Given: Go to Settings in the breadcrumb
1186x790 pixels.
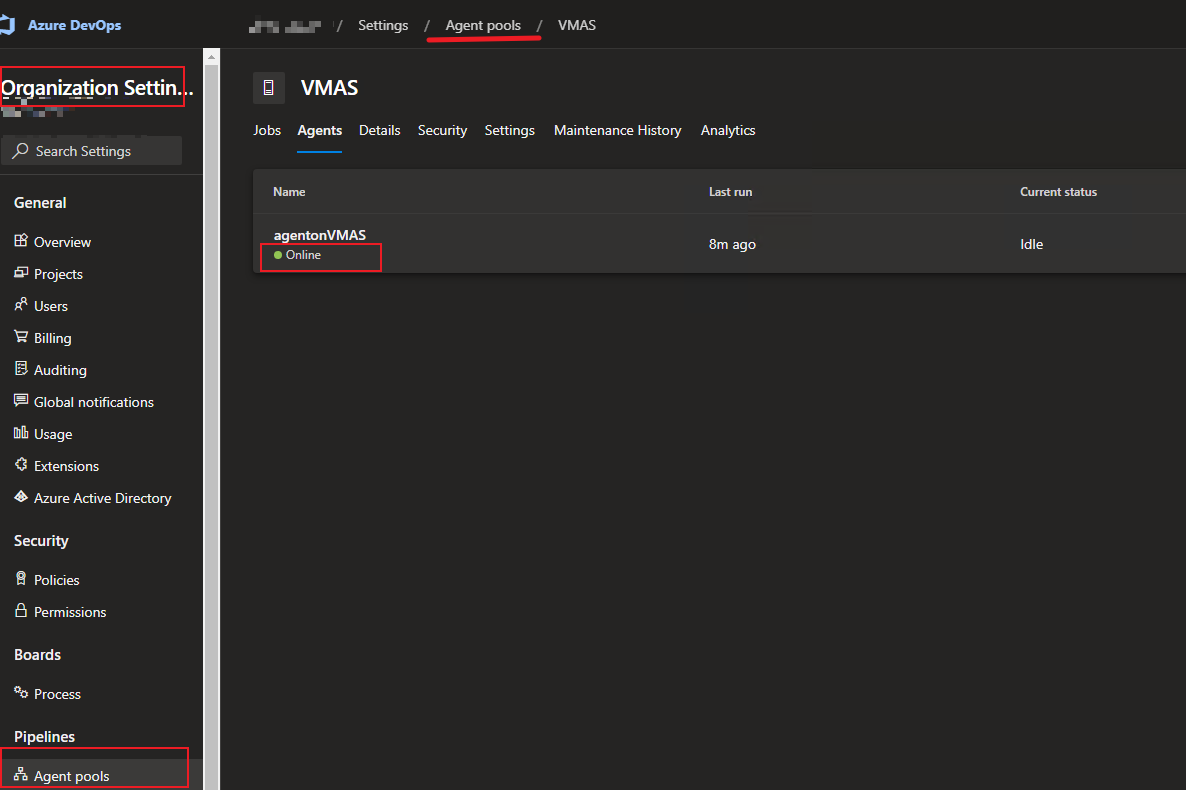Looking at the screenshot, I should (383, 25).
